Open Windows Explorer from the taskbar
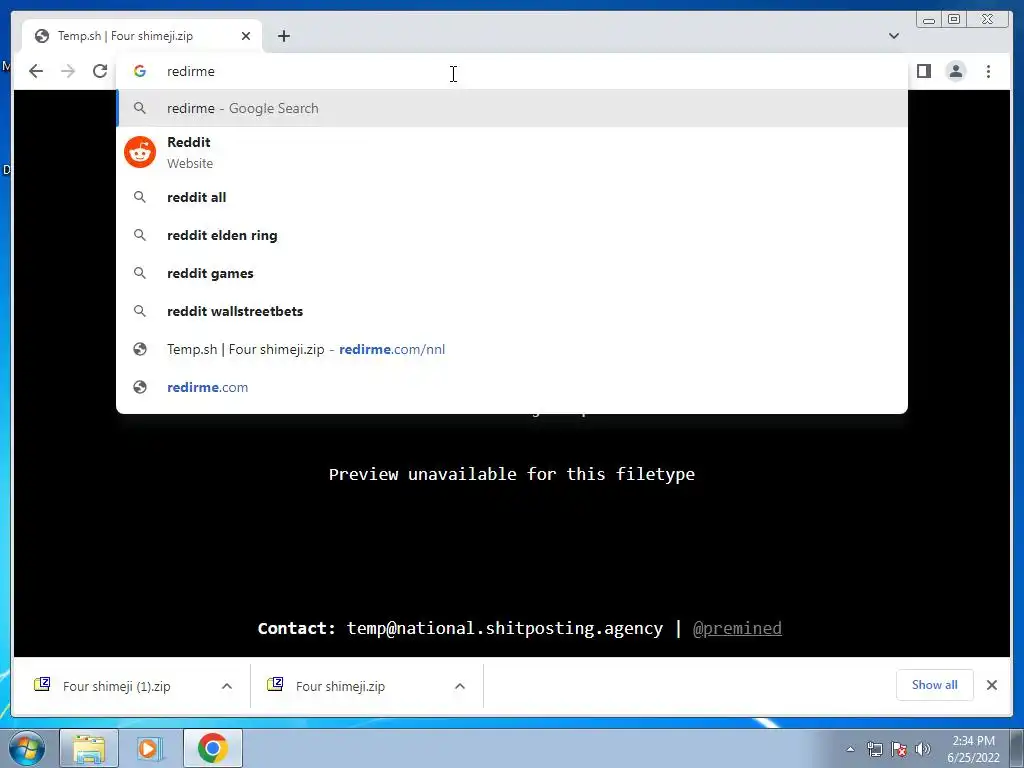 pyautogui.click(x=89, y=748)
